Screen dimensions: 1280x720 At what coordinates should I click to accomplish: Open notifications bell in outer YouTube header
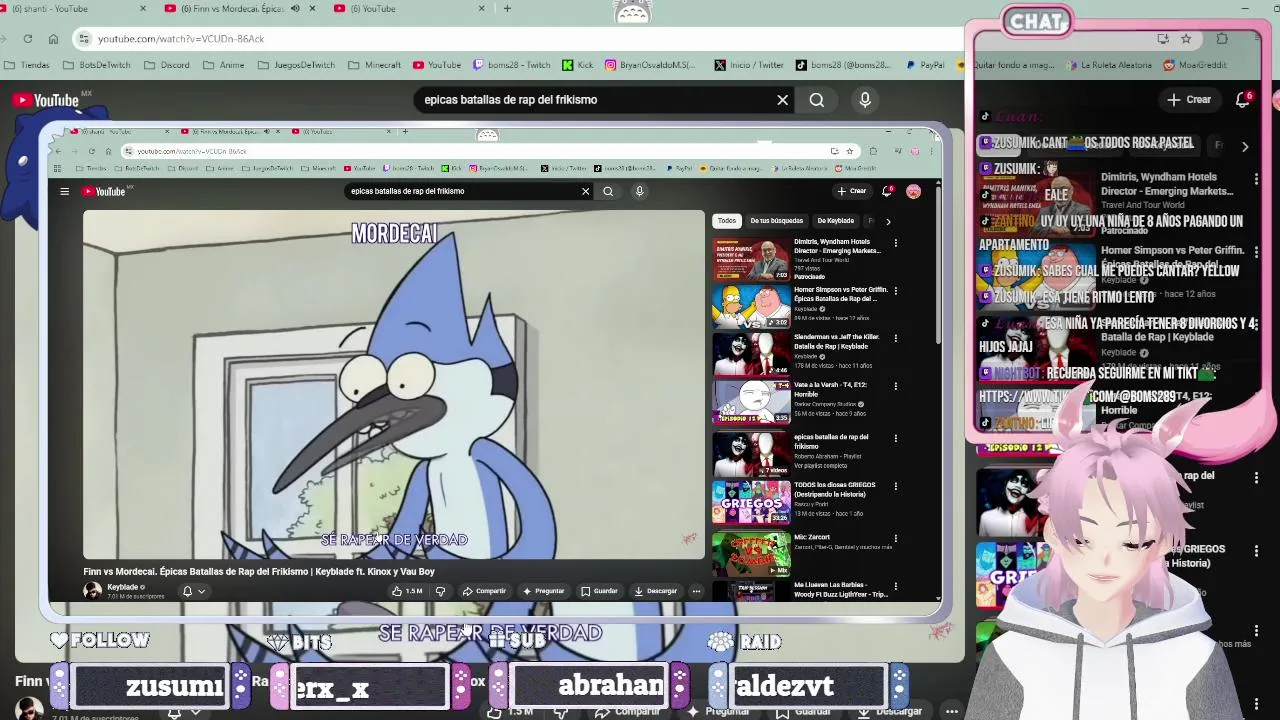coord(1243,100)
